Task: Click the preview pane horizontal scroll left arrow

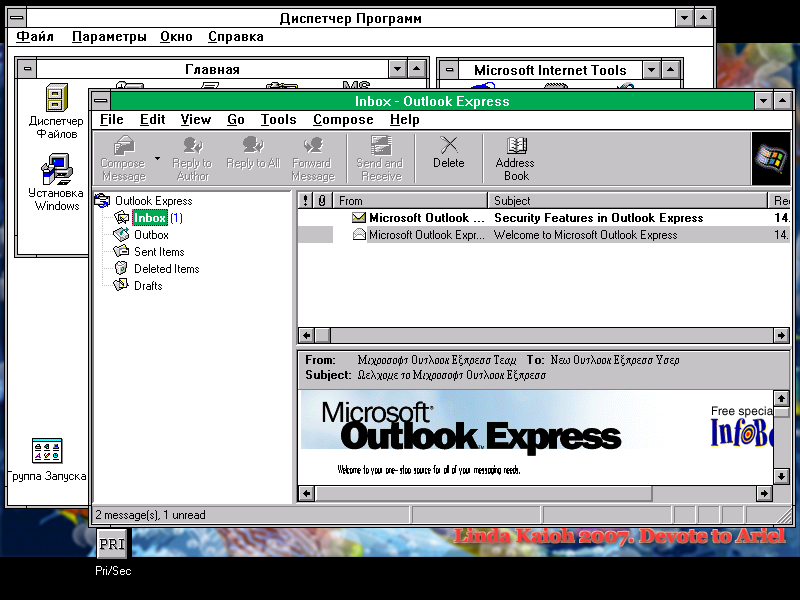Action: (306, 493)
